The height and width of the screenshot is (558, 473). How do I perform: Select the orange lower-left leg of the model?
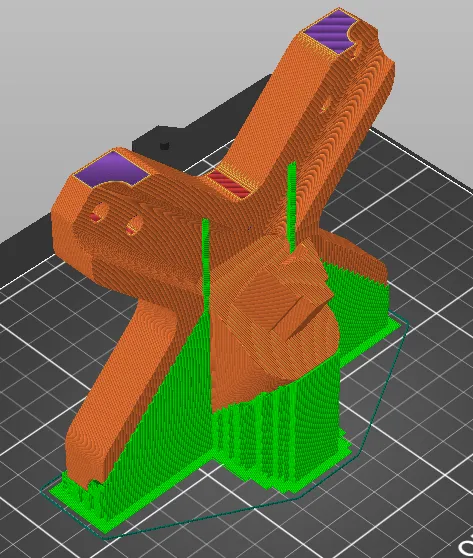(x=121, y=391)
